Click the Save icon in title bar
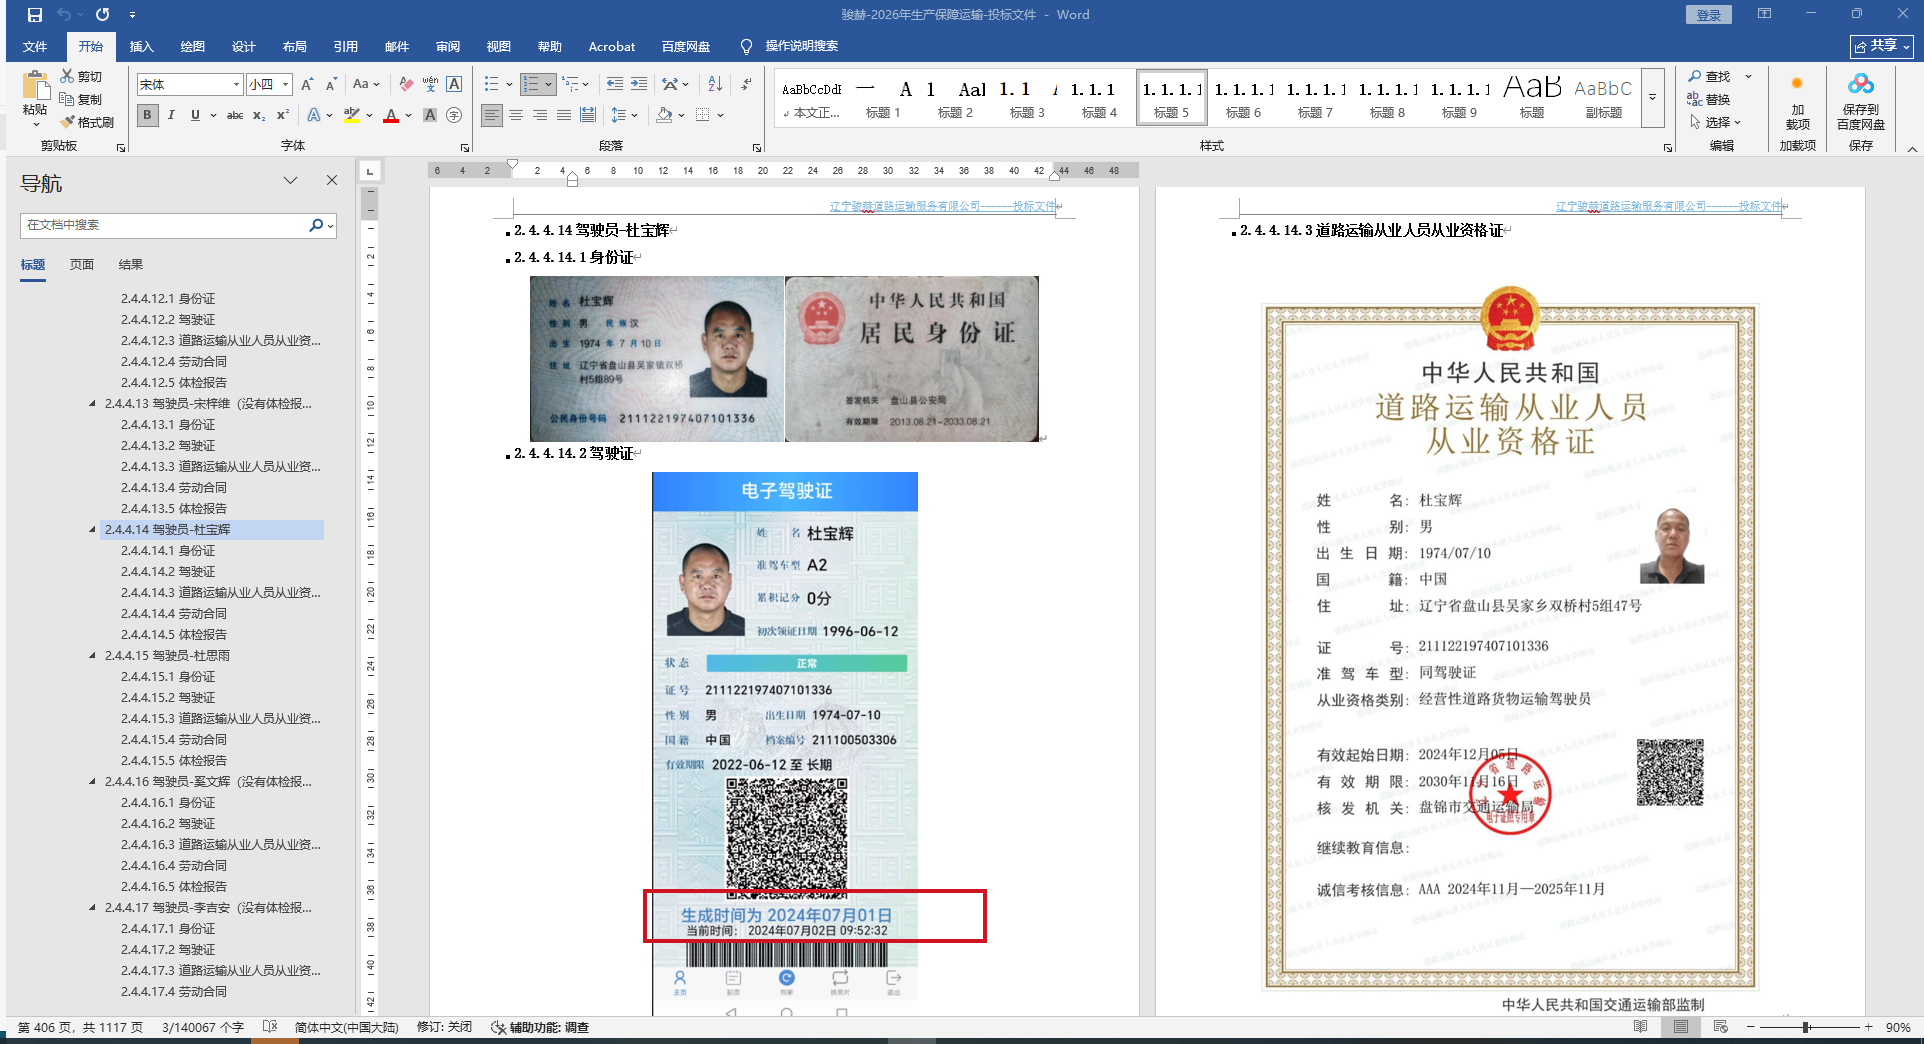Viewport: 1924px width, 1044px height. 35,15
